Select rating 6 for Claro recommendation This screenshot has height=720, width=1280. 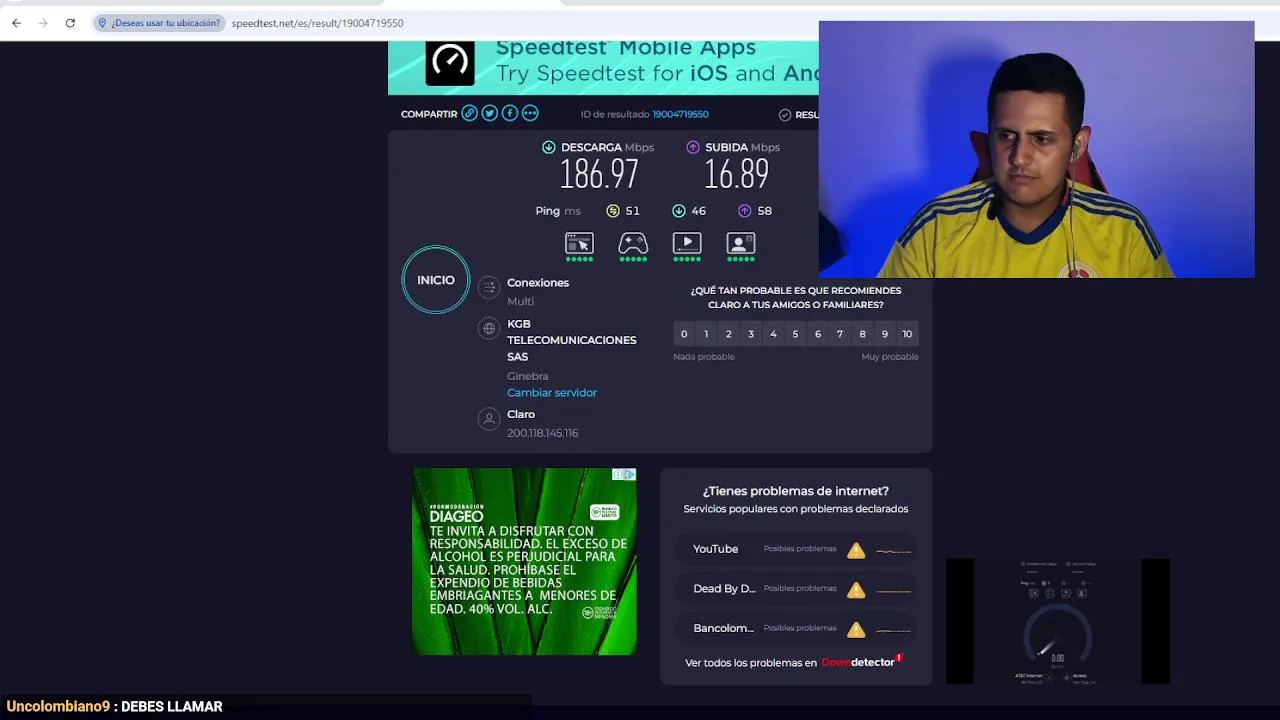[817, 334]
